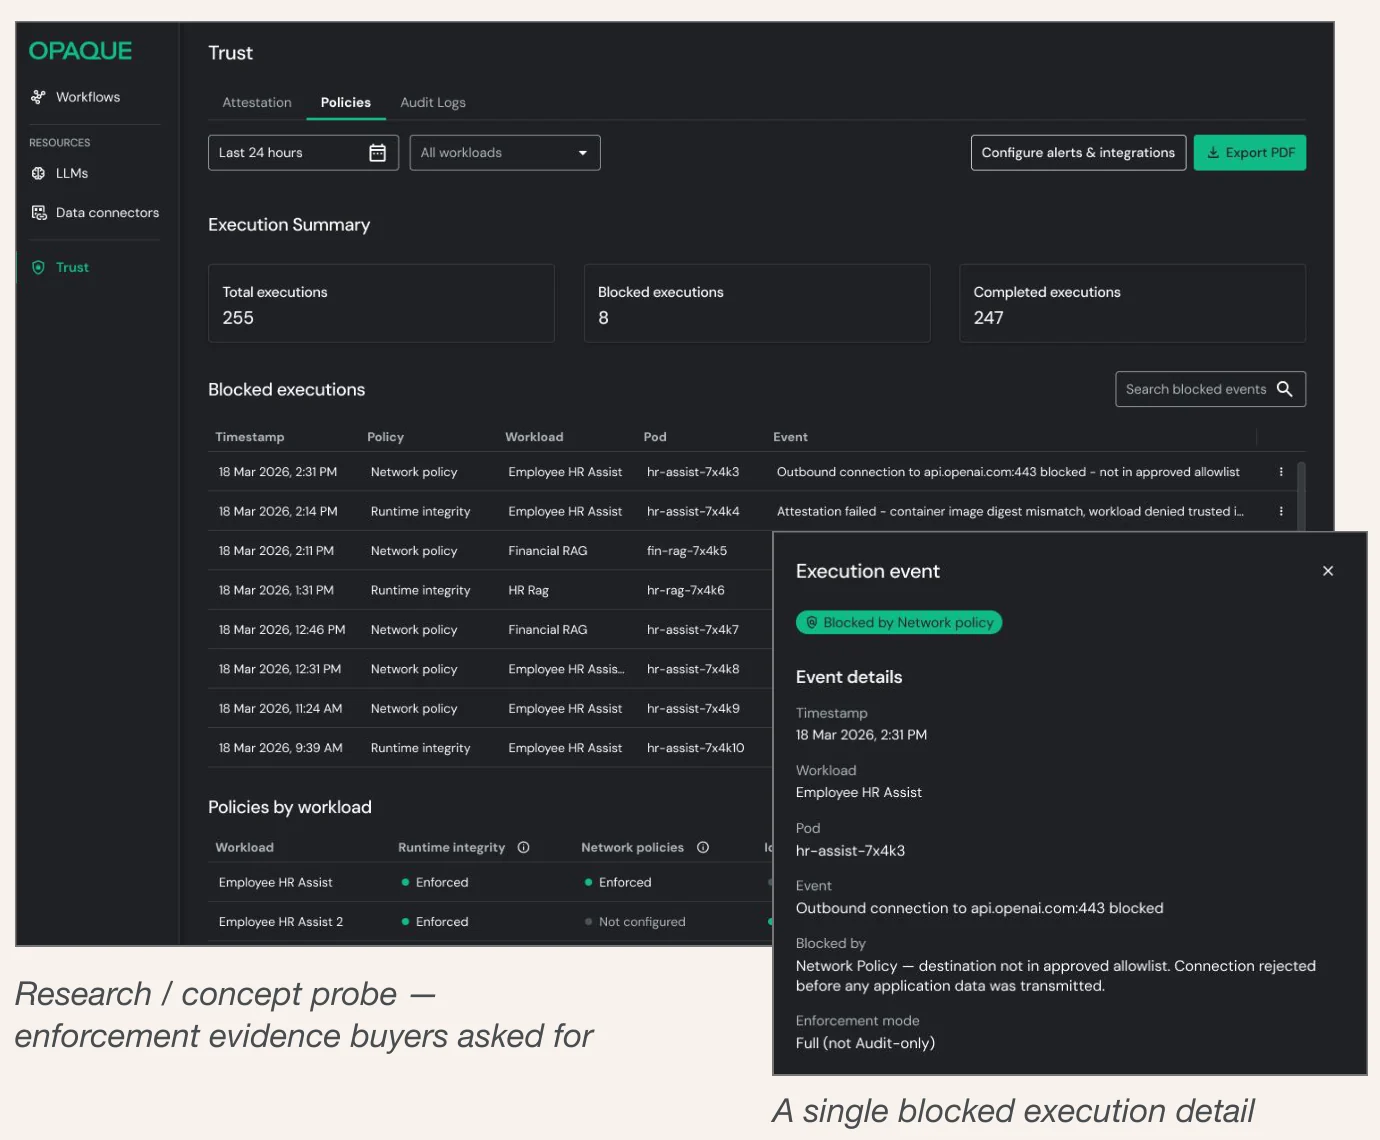The width and height of the screenshot is (1380, 1140).
Task: Click the LLMs brain icon
Action: point(38,173)
